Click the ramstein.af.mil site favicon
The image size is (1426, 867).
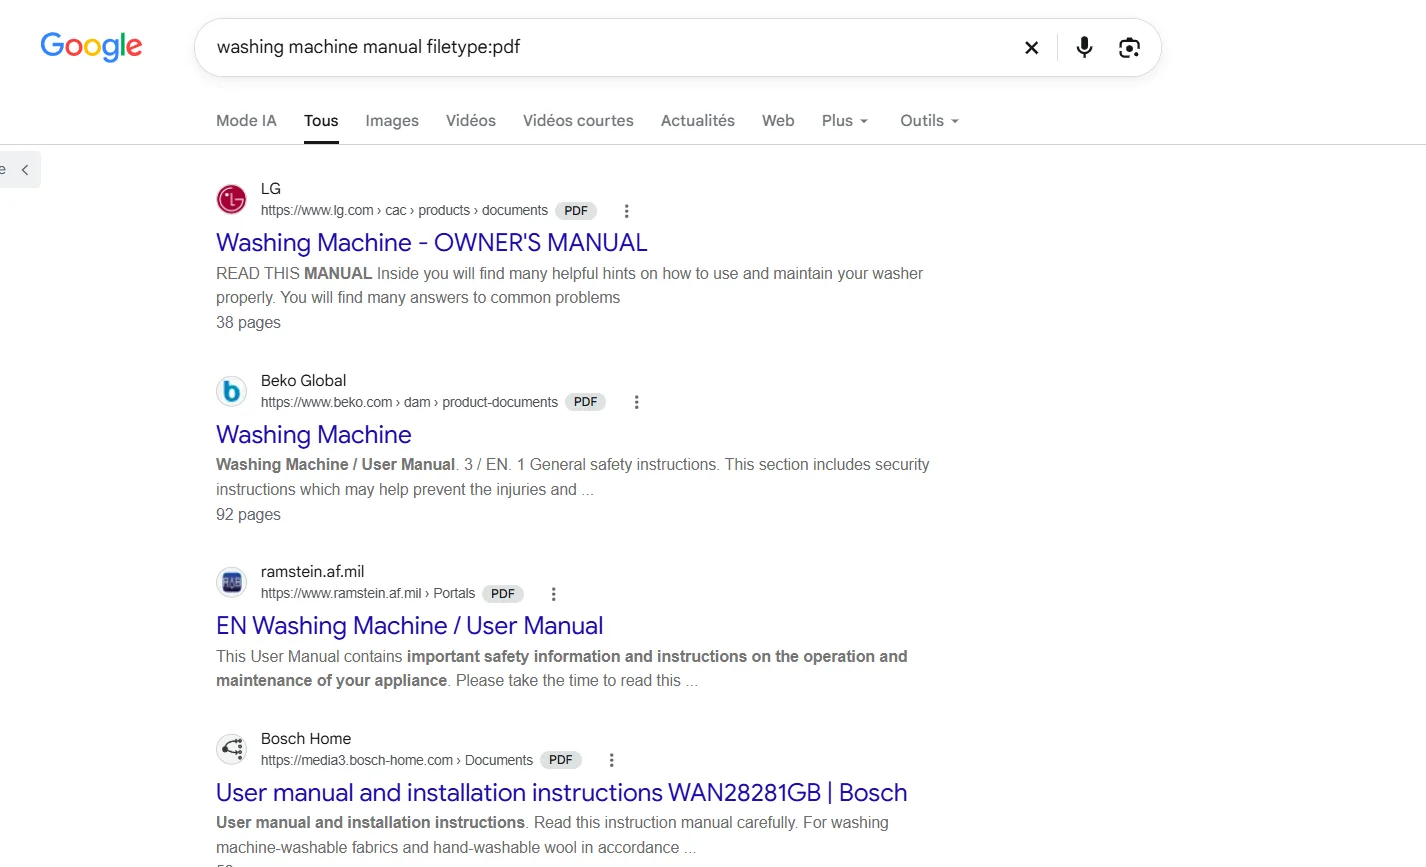pos(232,582)
